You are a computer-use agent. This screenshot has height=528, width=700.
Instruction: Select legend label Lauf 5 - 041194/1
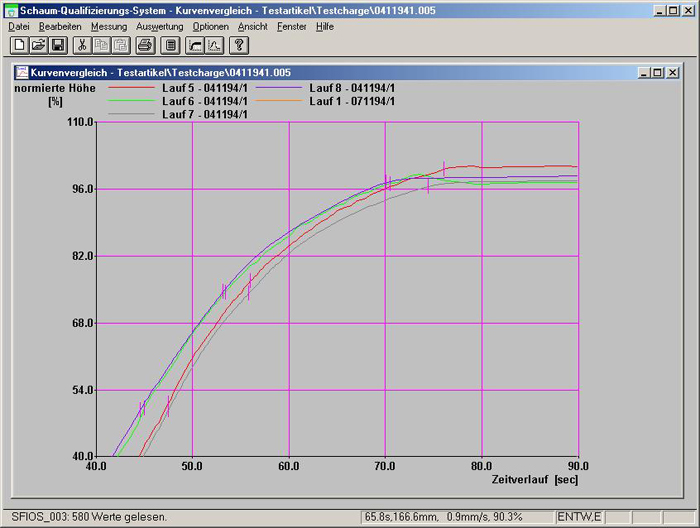(205, 88)
